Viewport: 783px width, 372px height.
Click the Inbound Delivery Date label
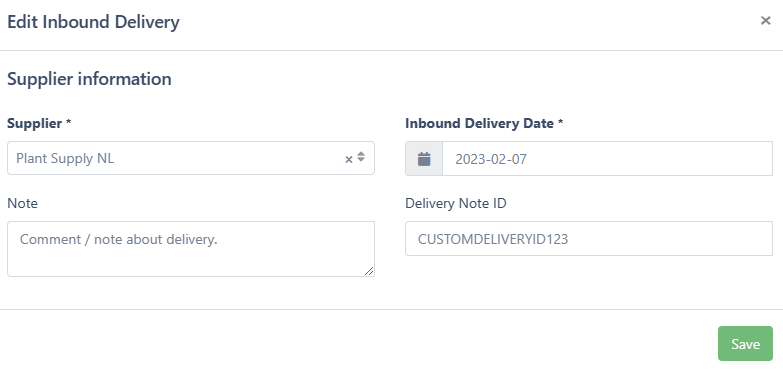(x=479, y=123)
